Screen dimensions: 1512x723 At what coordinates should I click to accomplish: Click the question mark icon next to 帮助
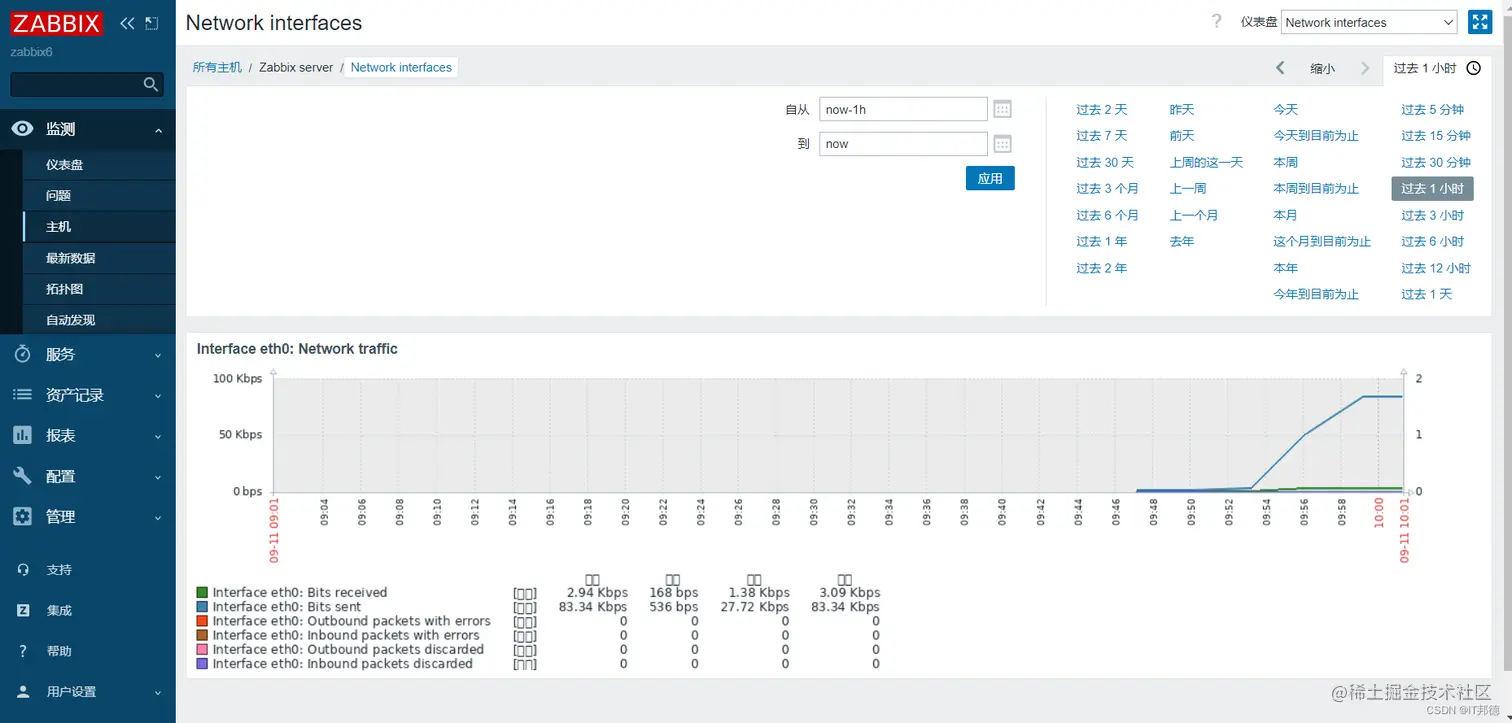[23, 651]
